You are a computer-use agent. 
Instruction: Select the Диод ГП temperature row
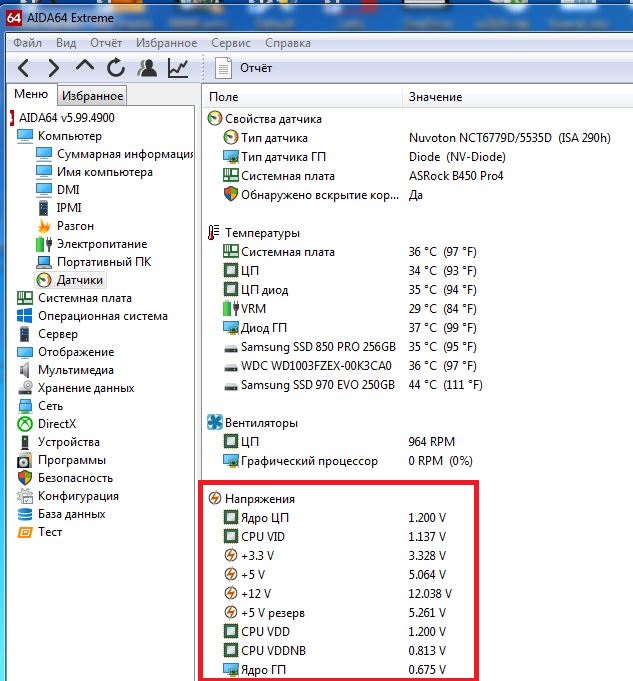coord(350,328)
